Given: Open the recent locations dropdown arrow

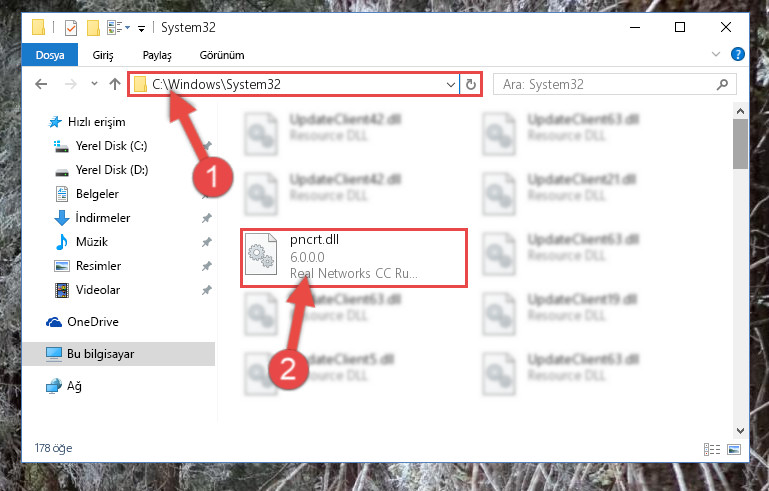Looking at the screenshot, I should [x=94, y=84].
